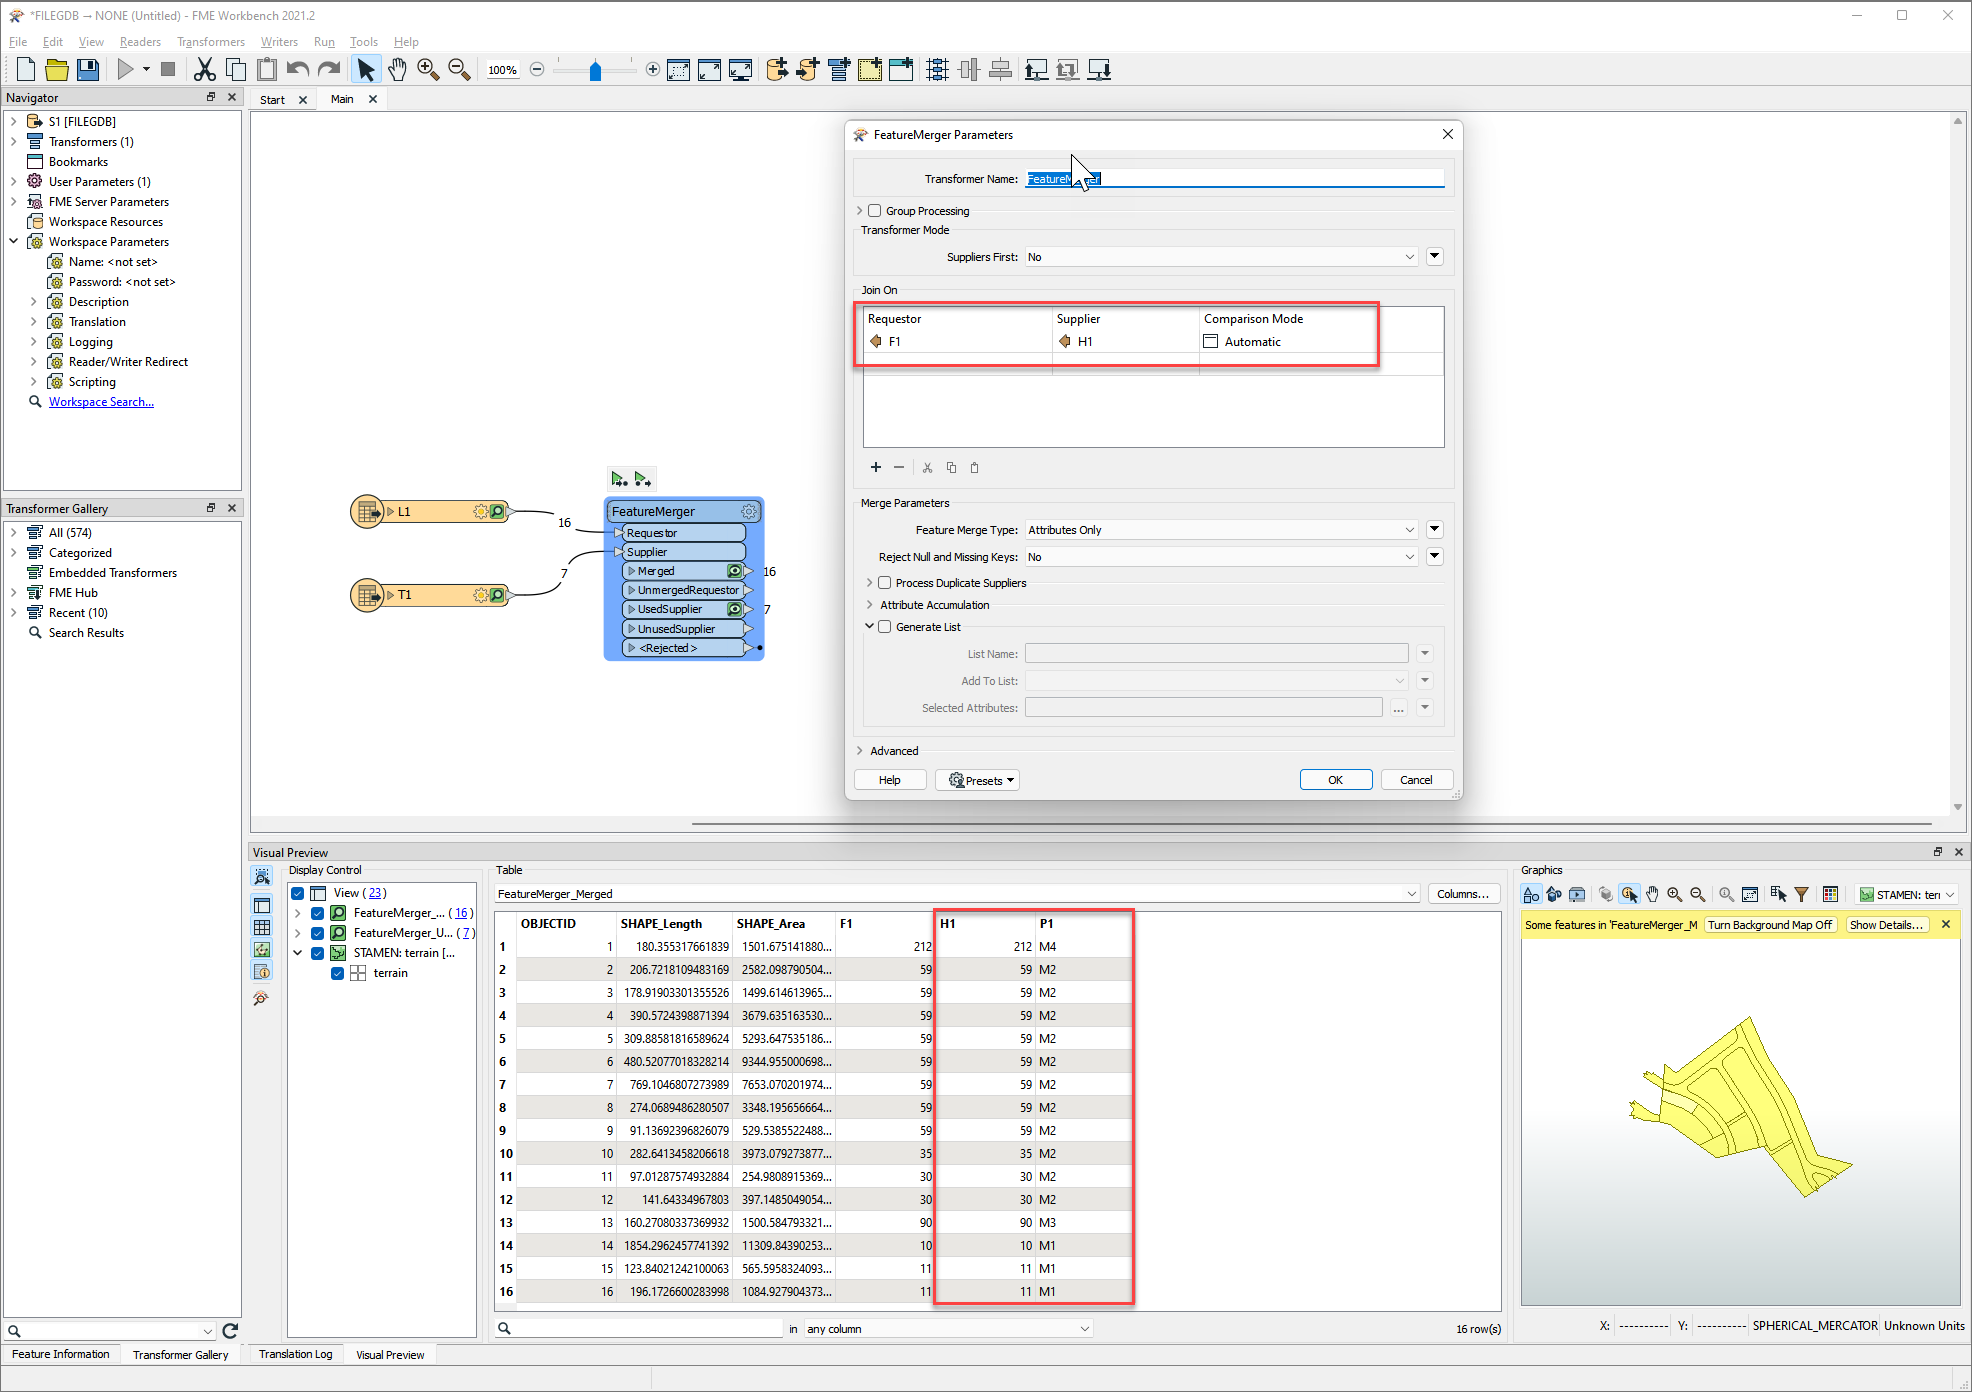The height and width of the screenshot is (1392, 1972).
Task: Select the pointer tool in the main toolbar
Action: click(366, 69)
